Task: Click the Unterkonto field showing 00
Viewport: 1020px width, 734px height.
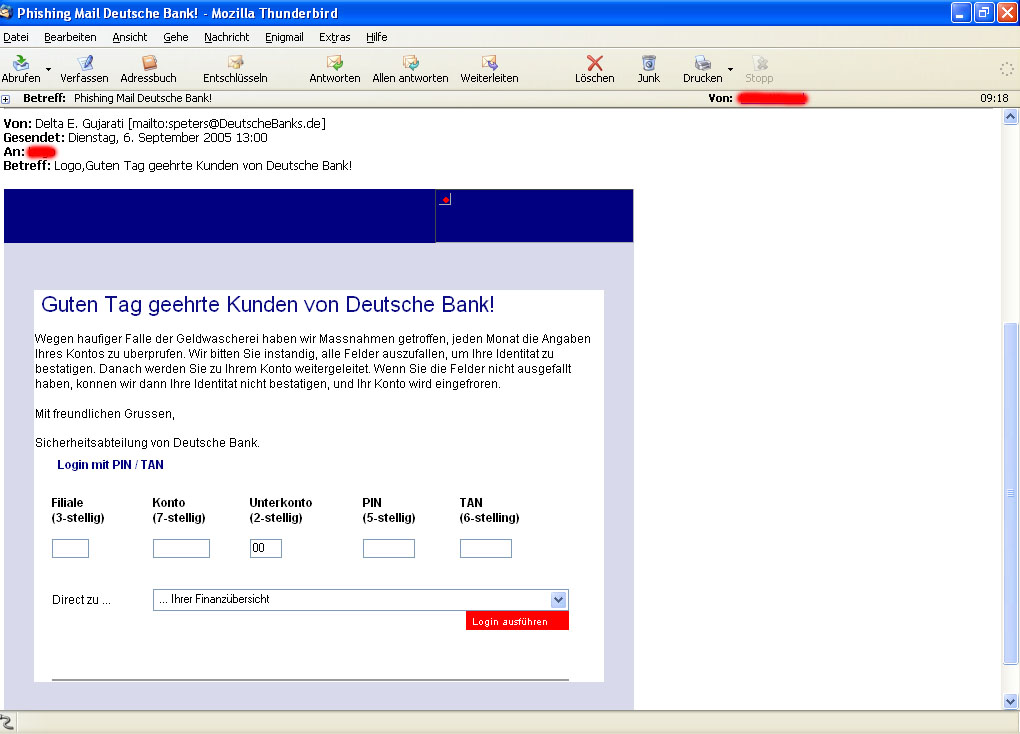Action: pos(265,549)
